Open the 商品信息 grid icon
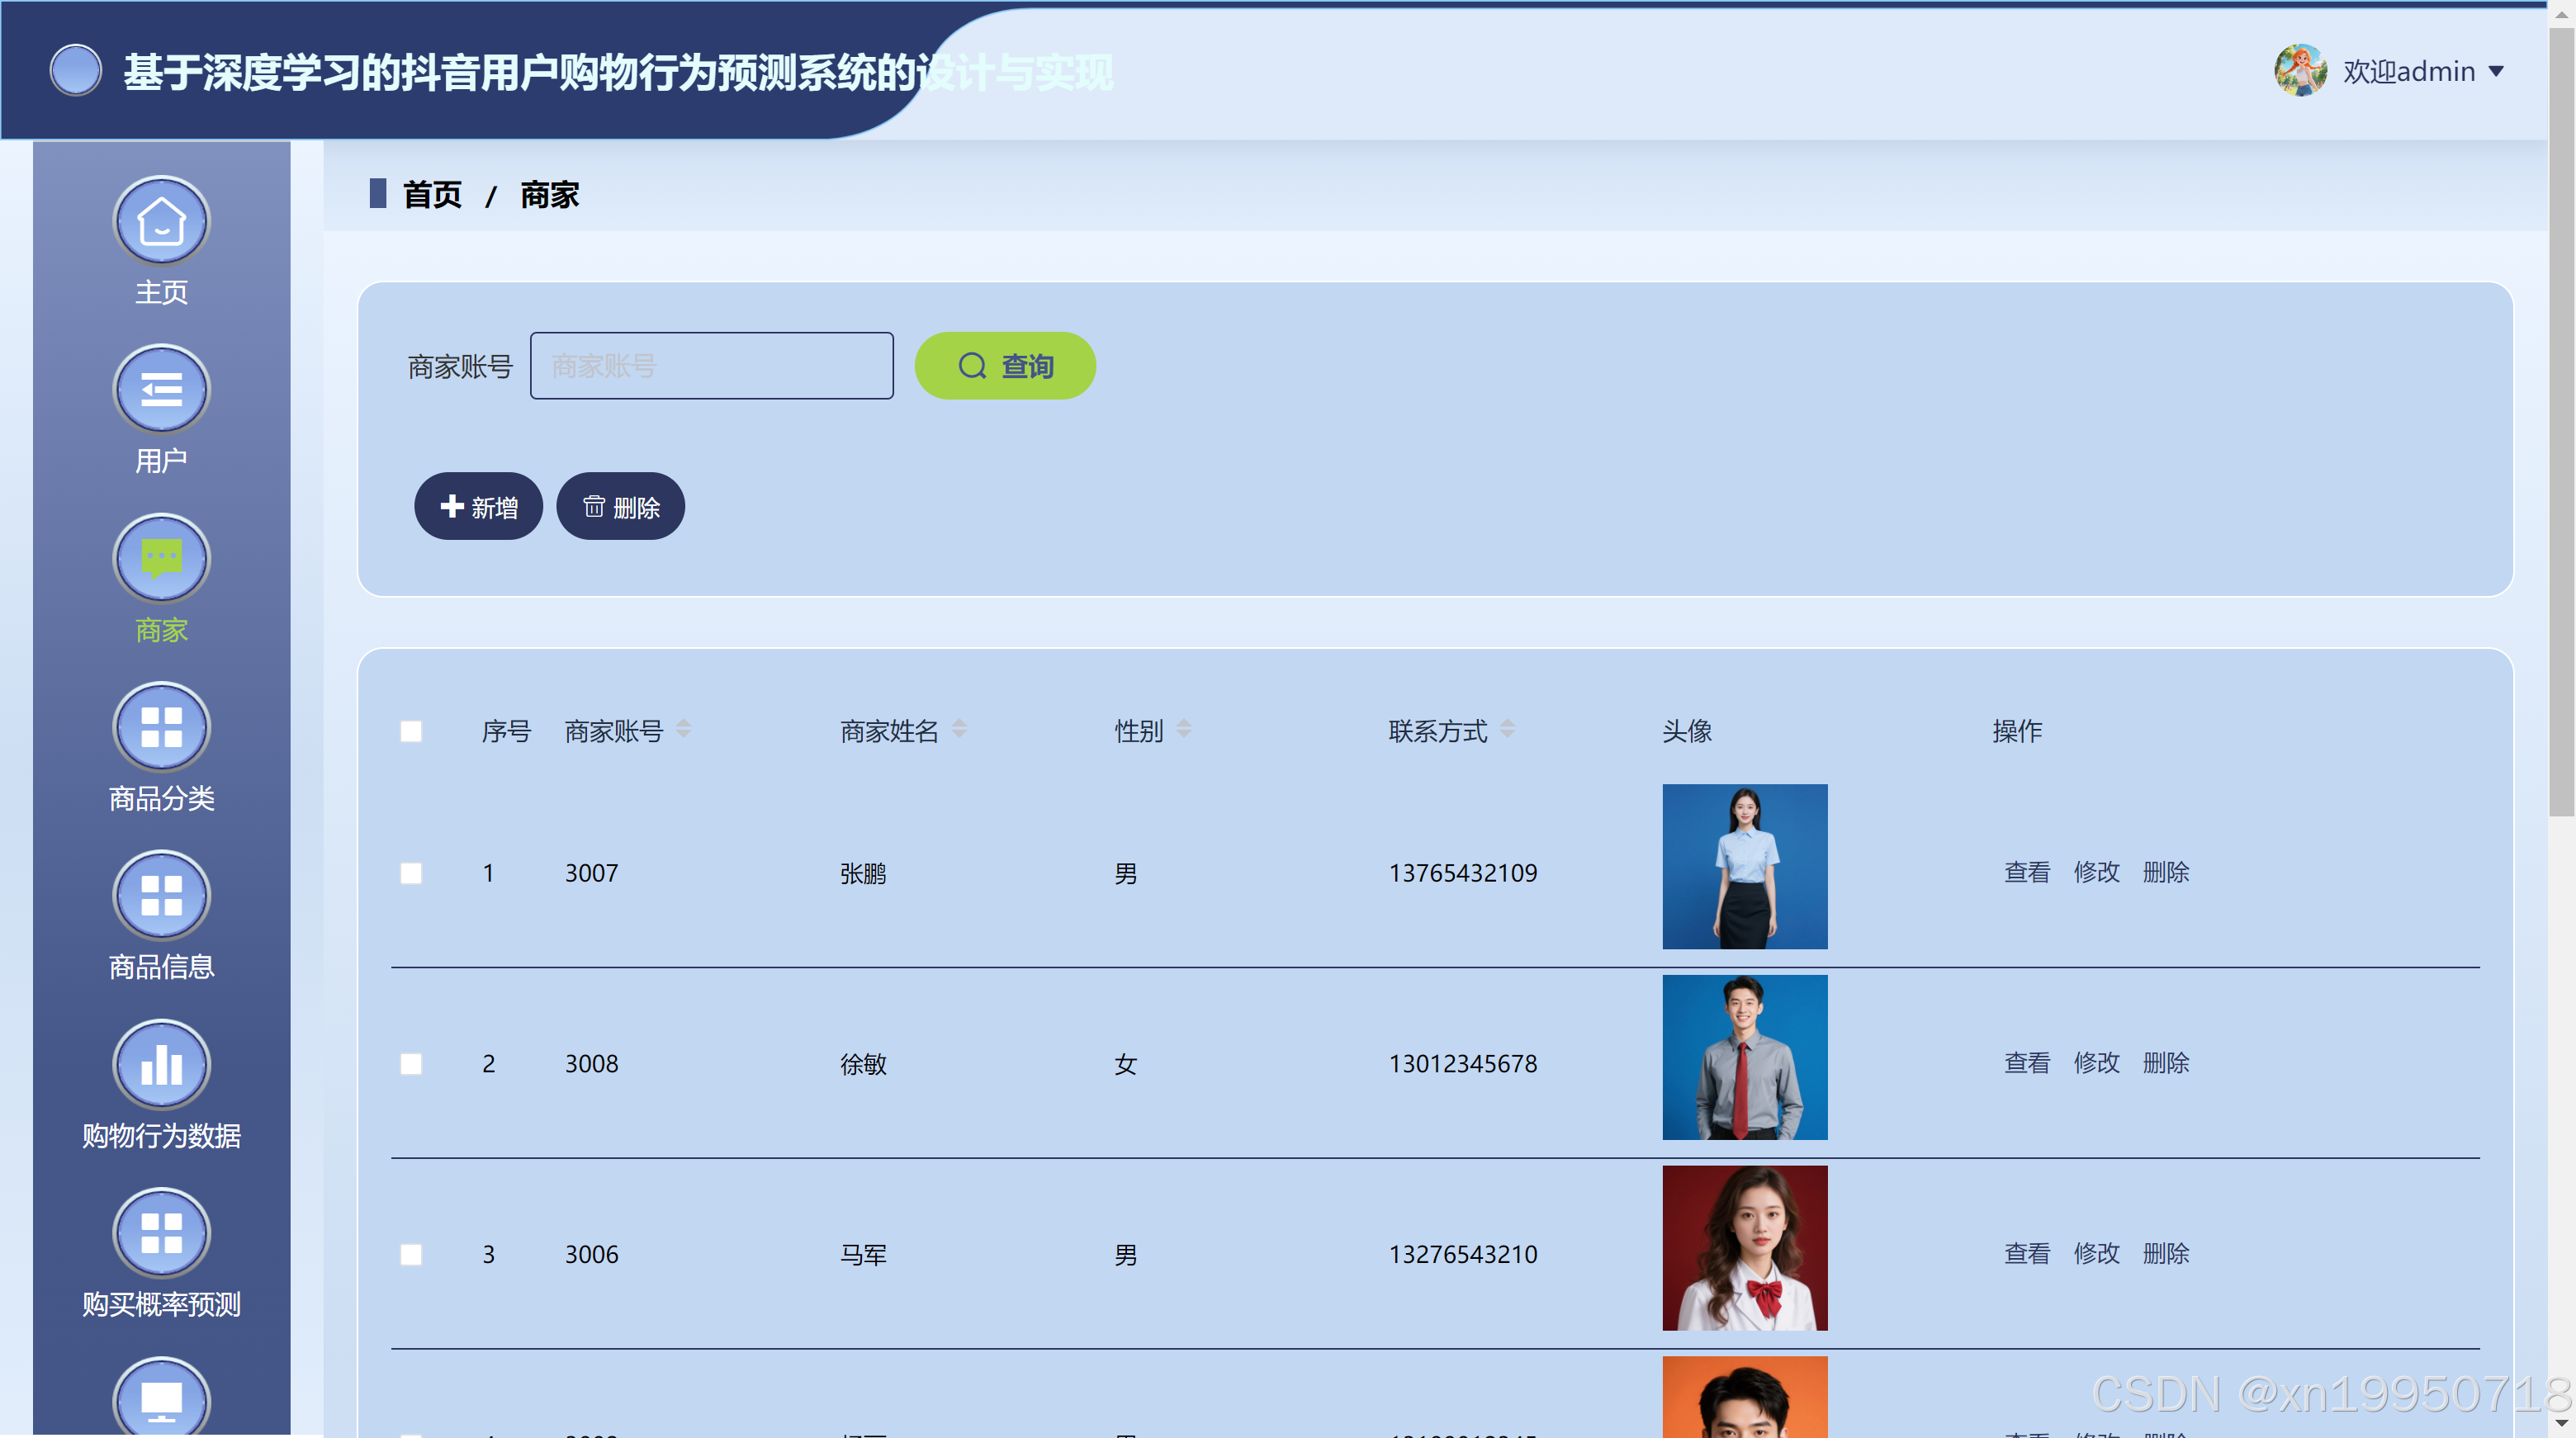 tap(161, 895)
